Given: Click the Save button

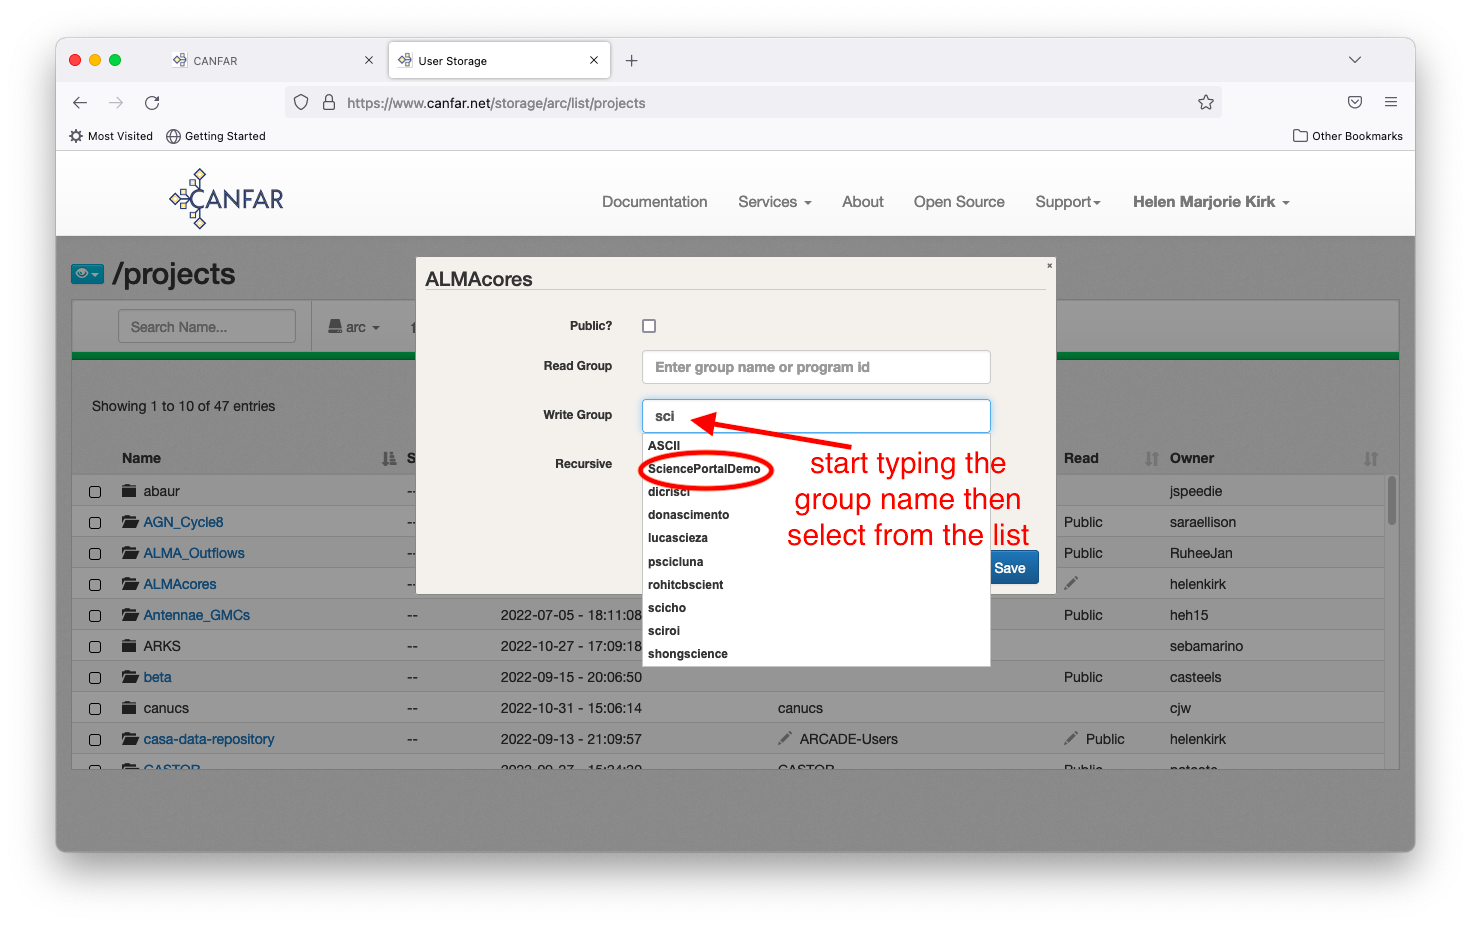Looking at the screenshot, I should [x=1010, y=568].
